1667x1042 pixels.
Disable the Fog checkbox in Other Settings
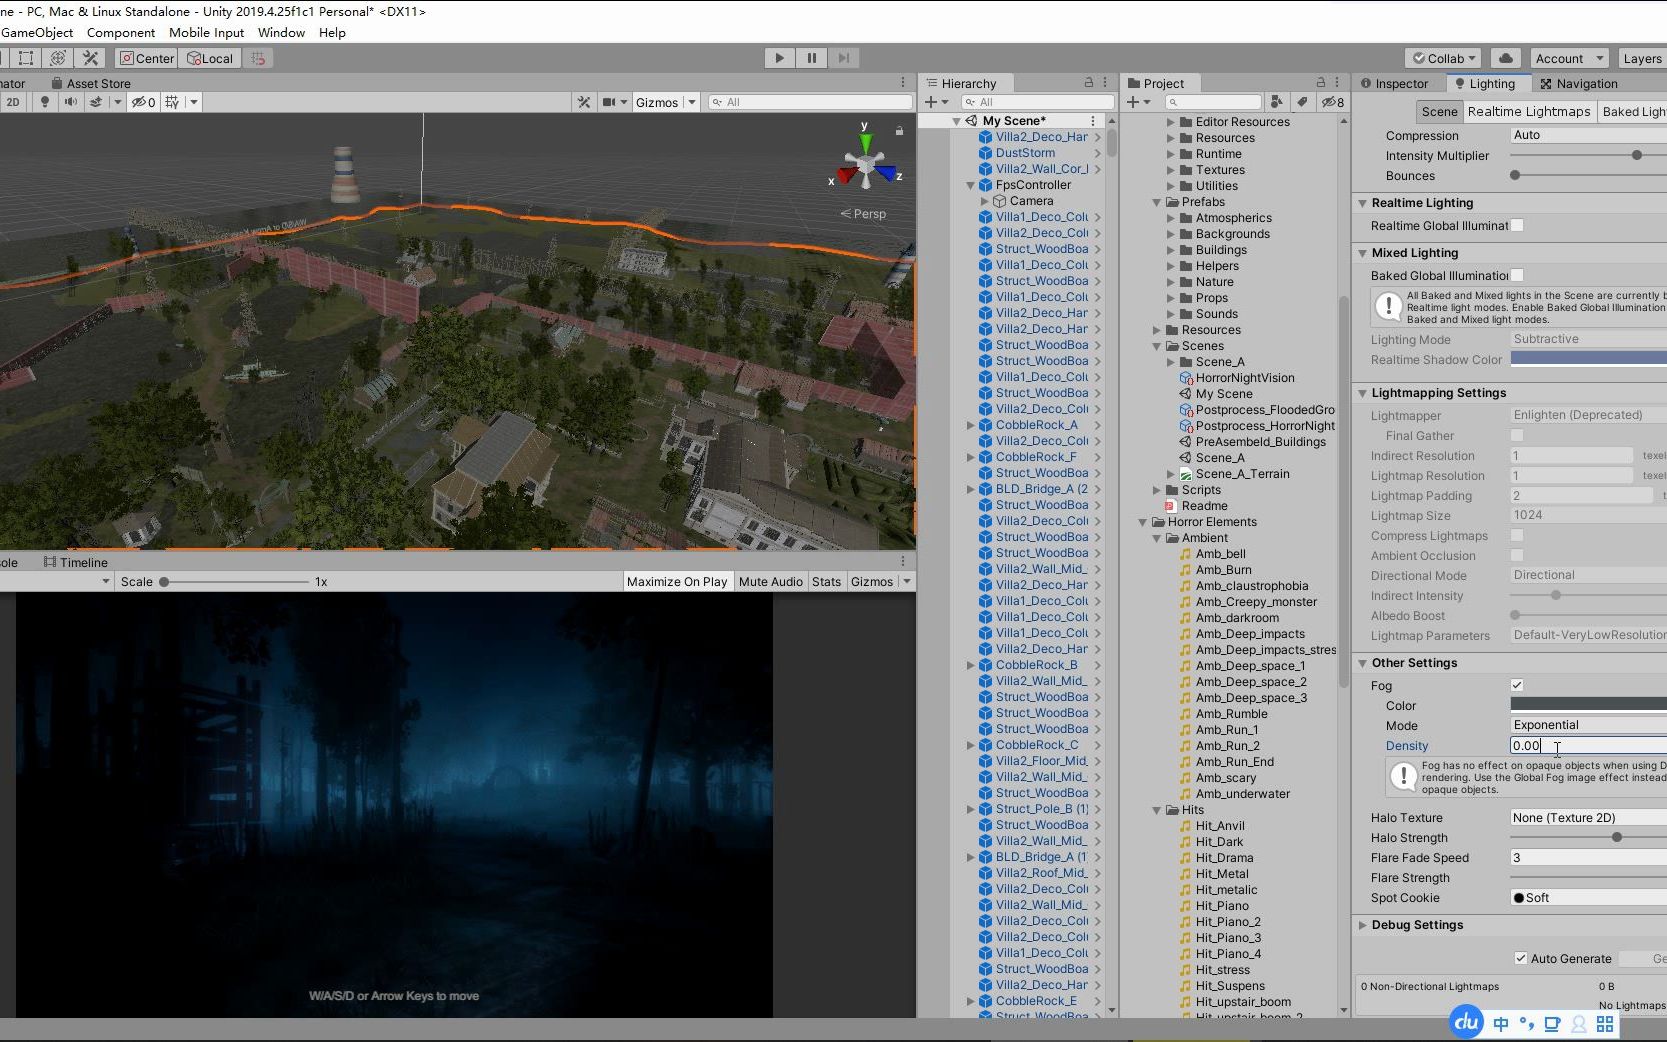1516,685
